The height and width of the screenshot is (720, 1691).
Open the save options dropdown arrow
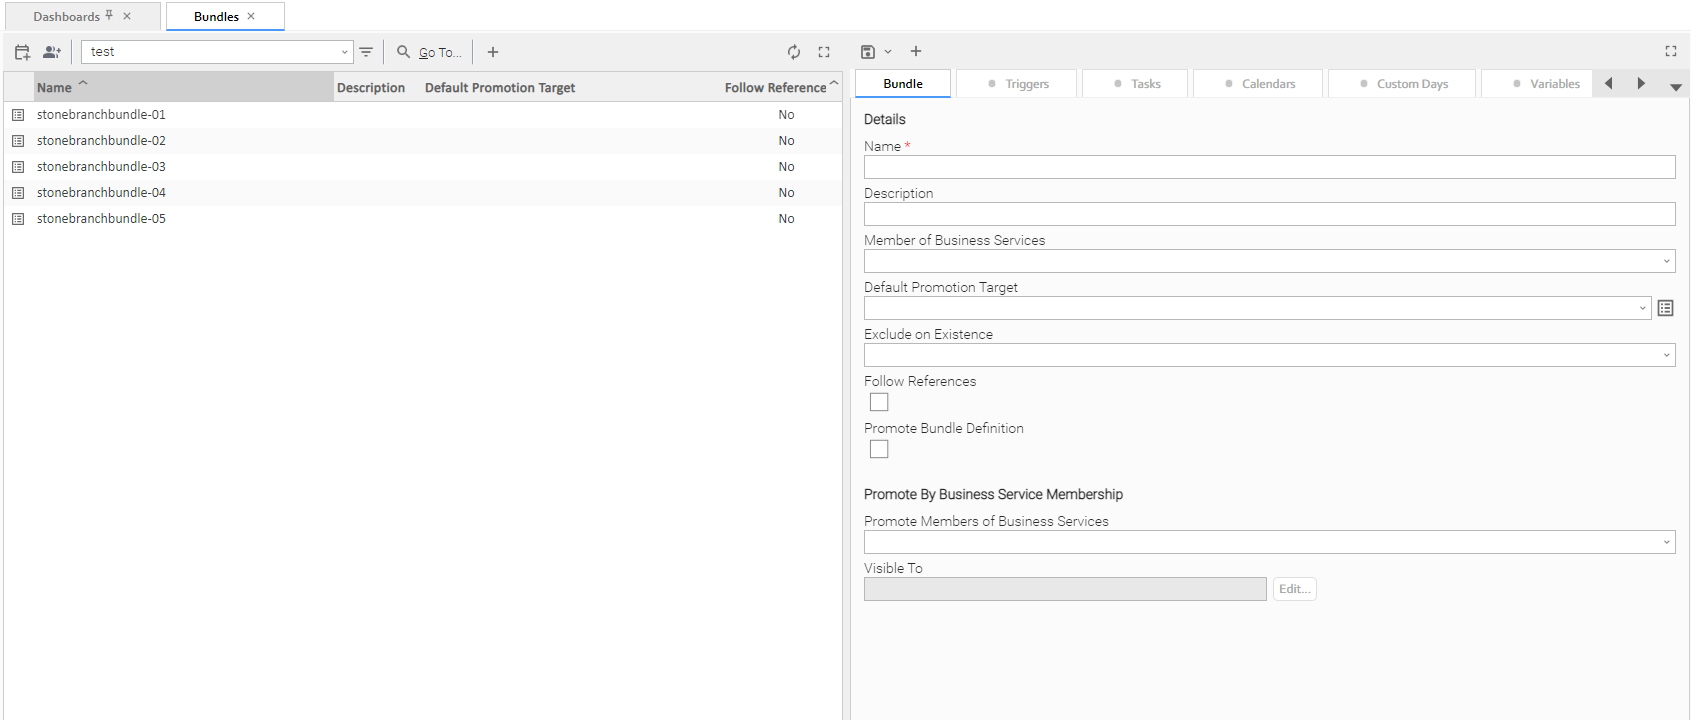pyautogui.click(x=888, y=52)
